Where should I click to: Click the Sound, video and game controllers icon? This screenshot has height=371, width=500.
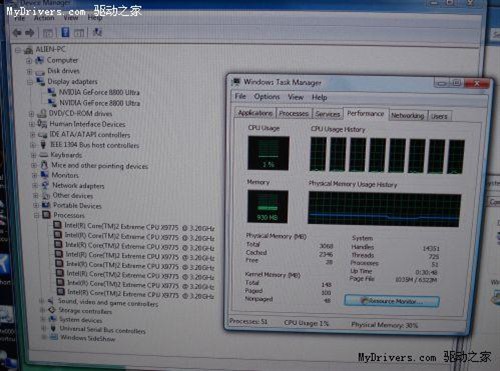(x=51, y=301)
